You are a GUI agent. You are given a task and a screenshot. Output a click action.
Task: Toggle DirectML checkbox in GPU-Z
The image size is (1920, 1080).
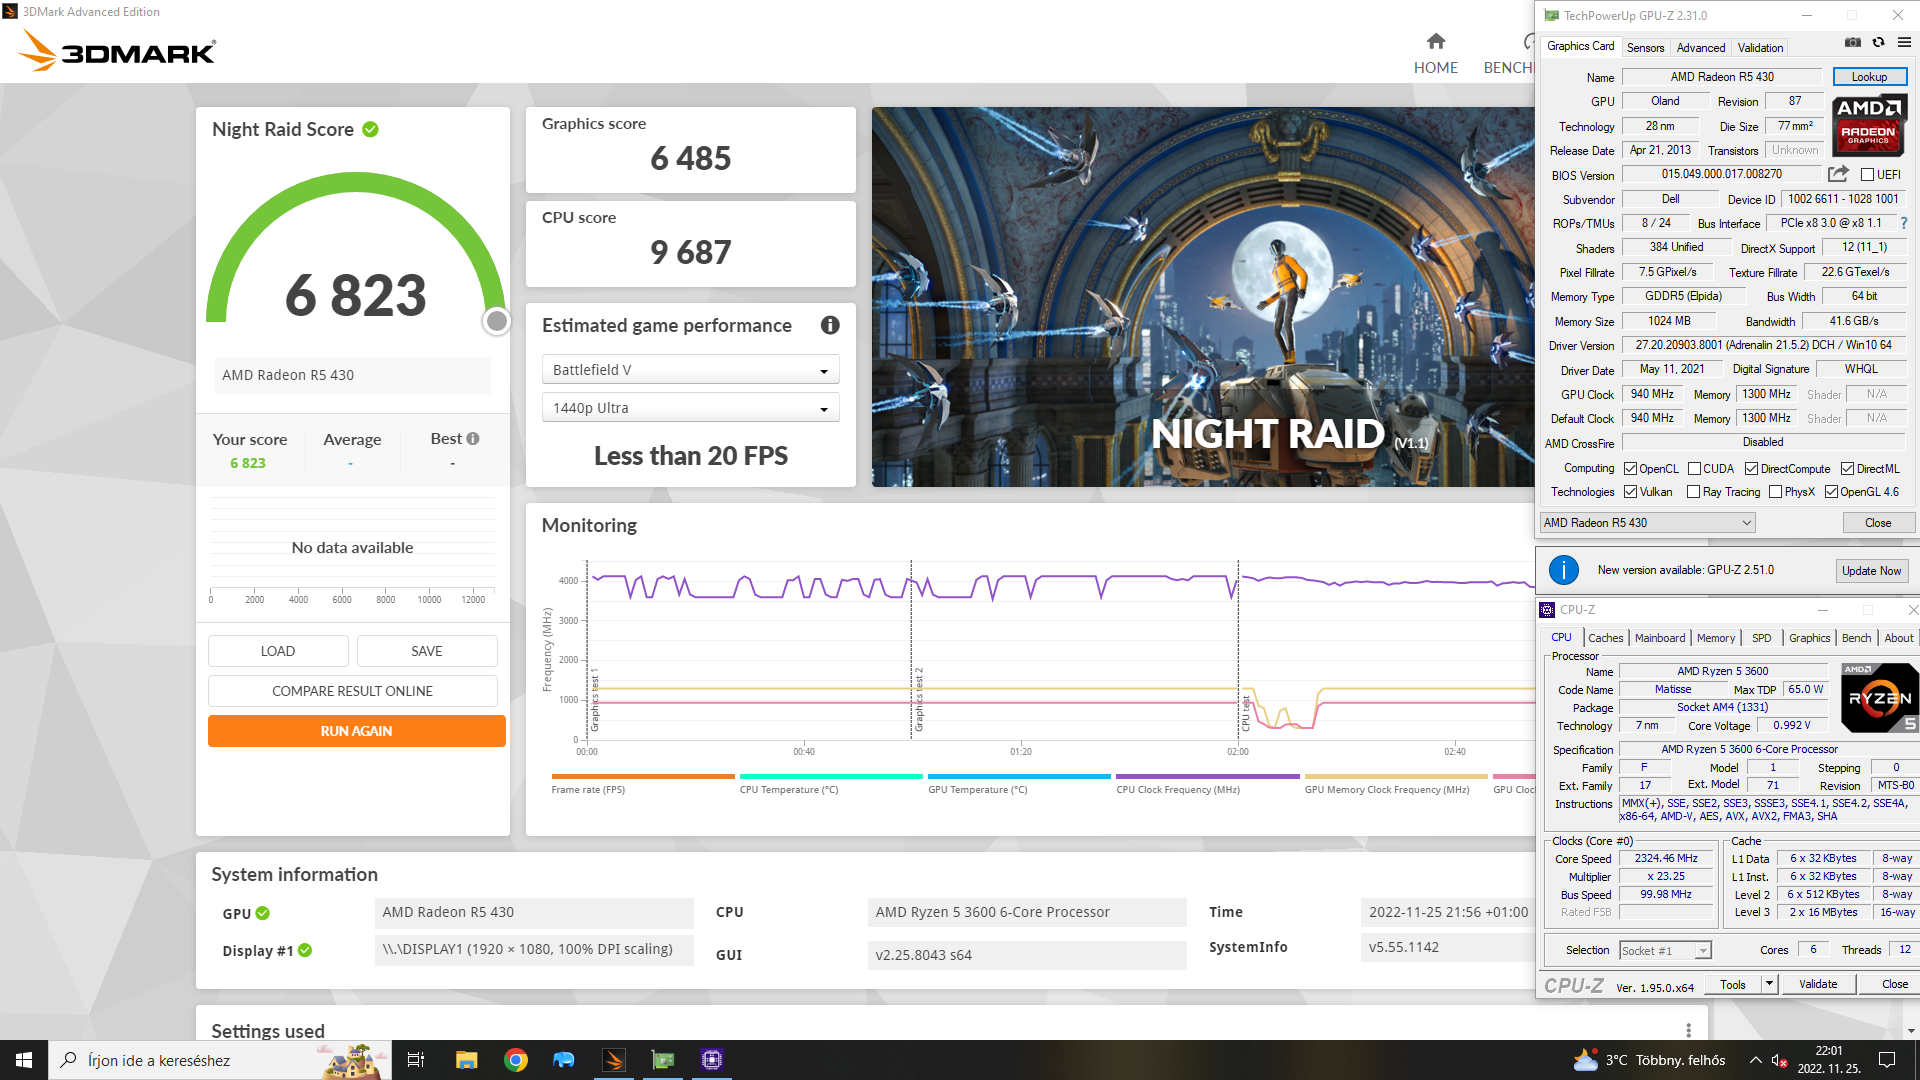tap(1848, 469)
